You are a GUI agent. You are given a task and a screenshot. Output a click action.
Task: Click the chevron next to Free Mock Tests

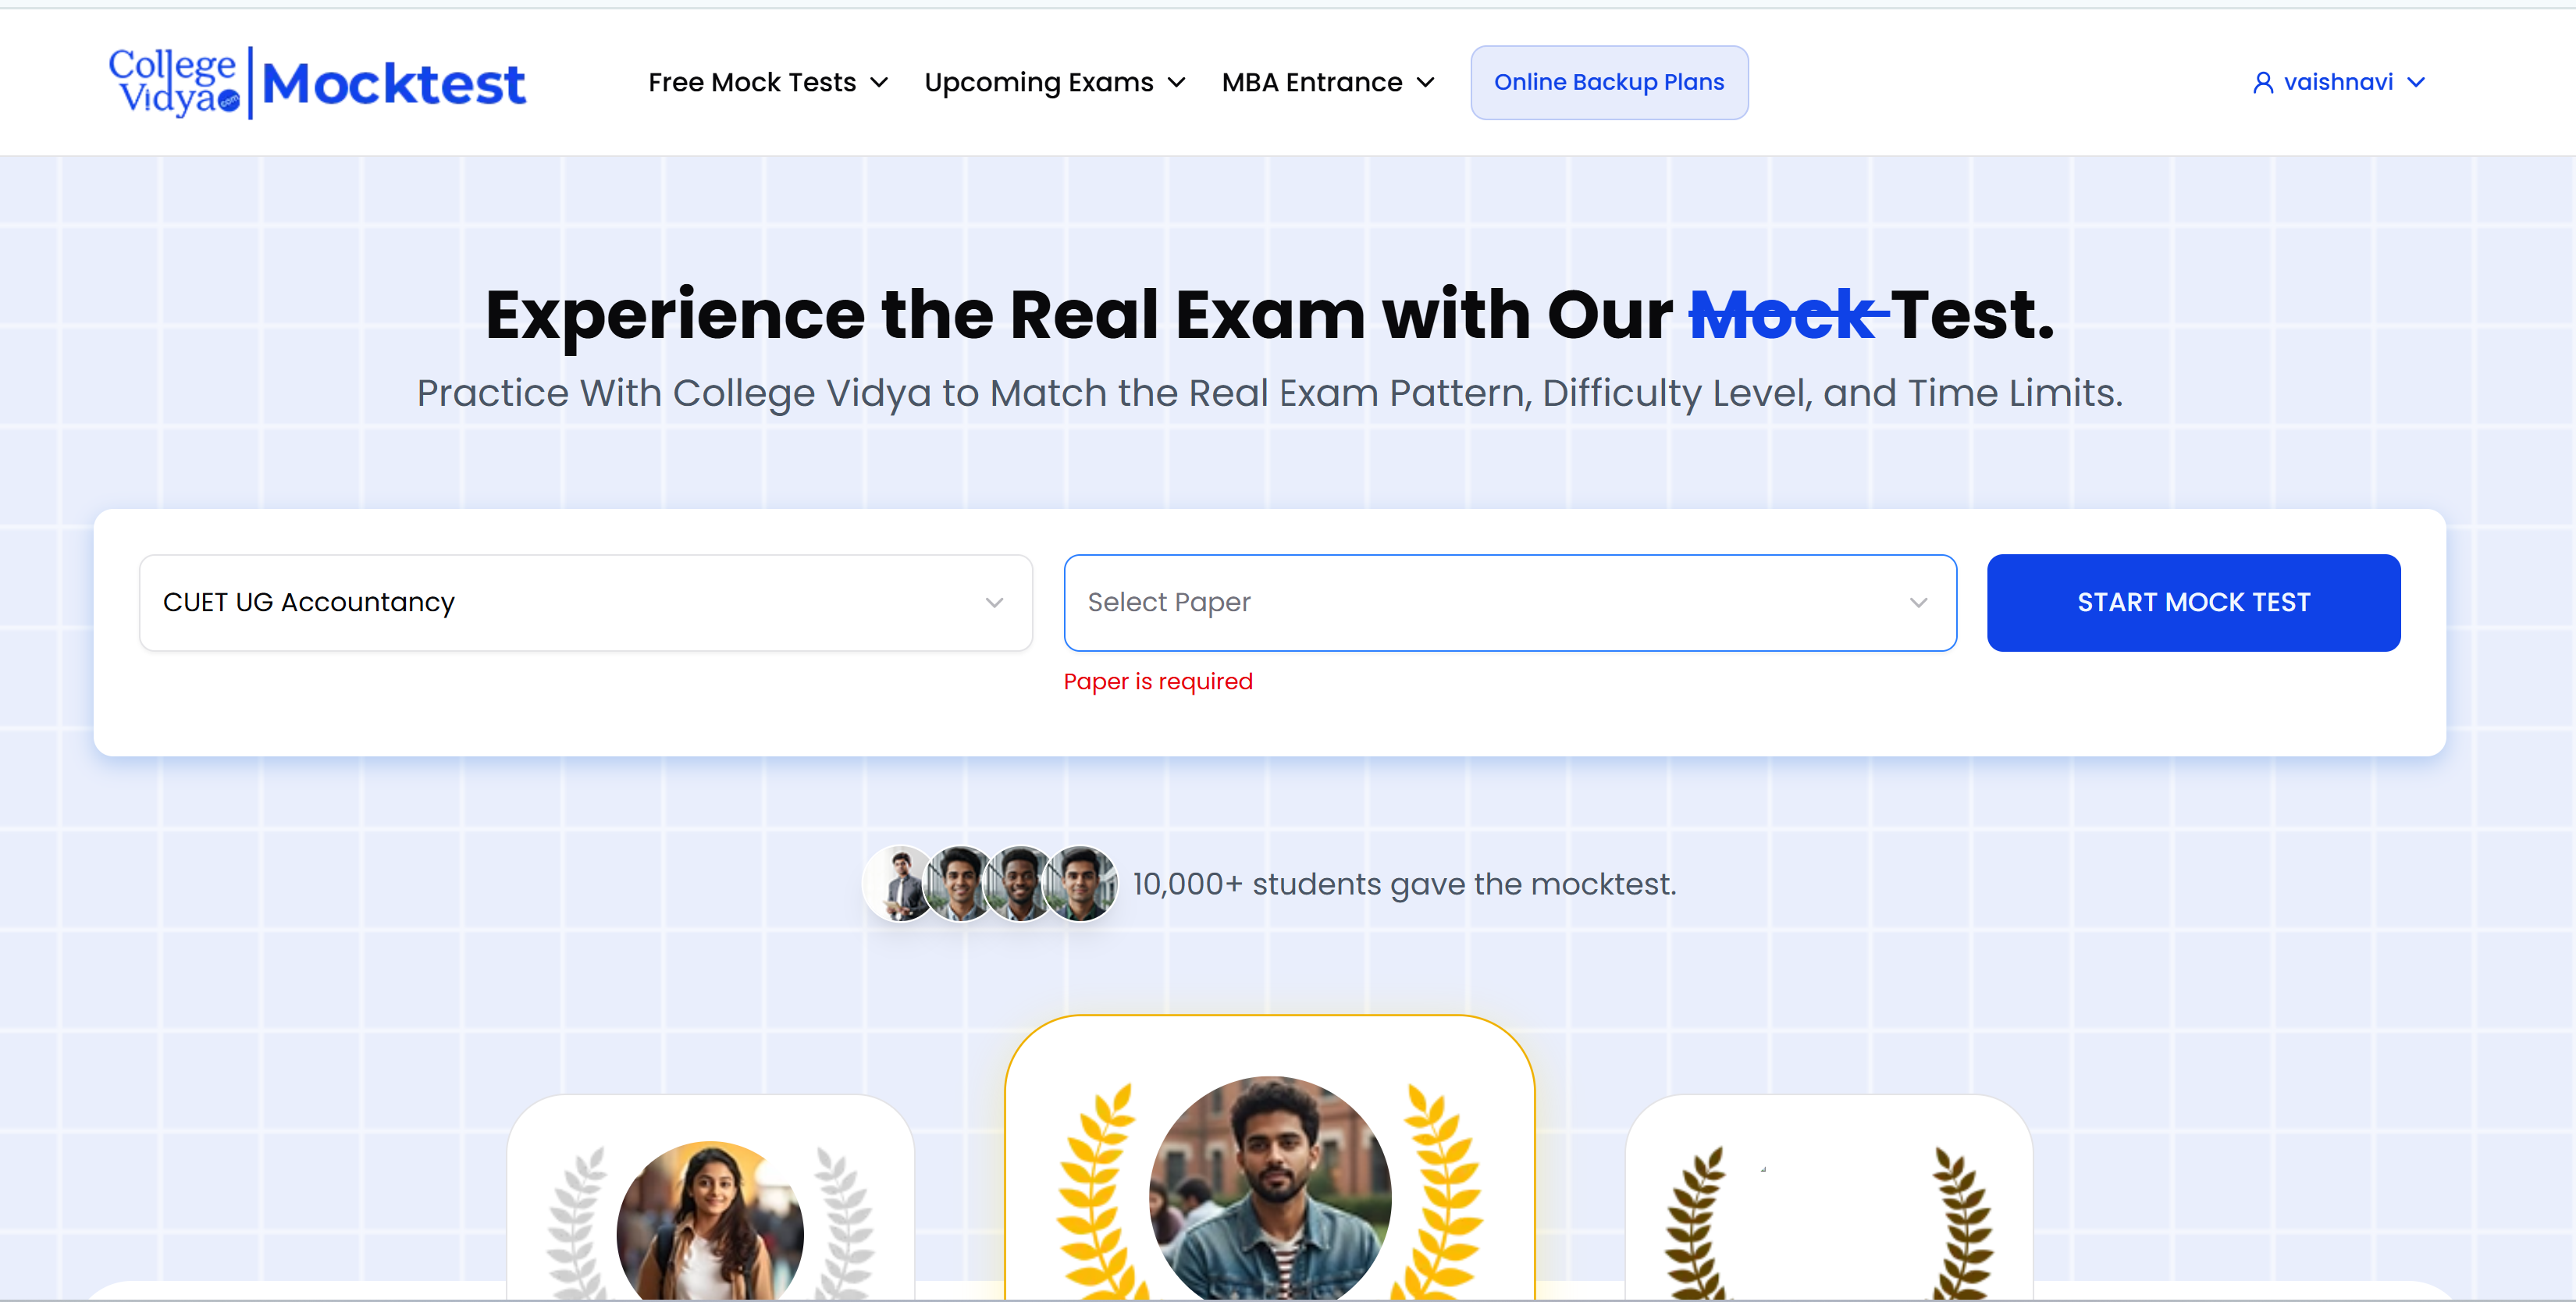(879, 82)
